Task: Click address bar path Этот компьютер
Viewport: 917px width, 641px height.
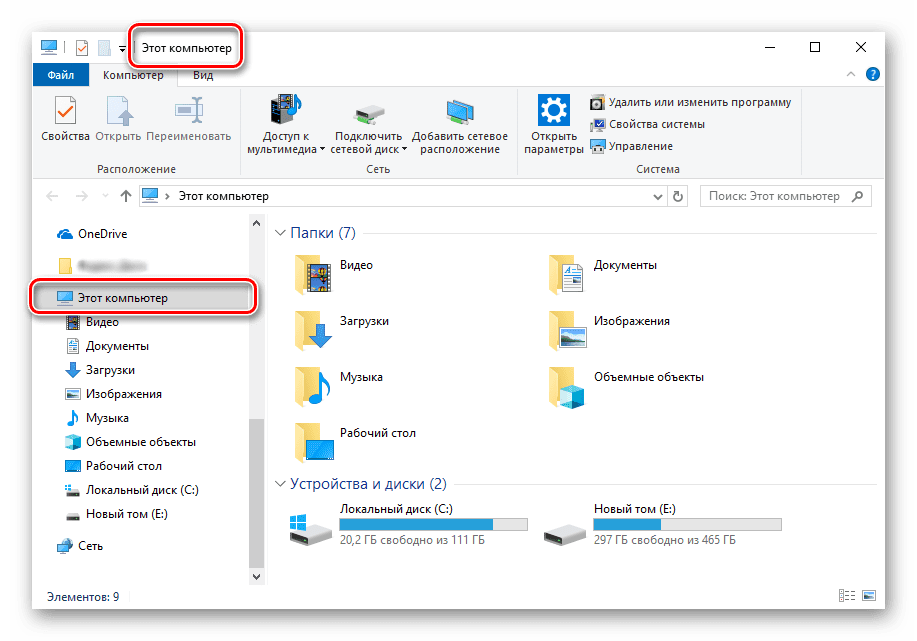Action: 223,196
